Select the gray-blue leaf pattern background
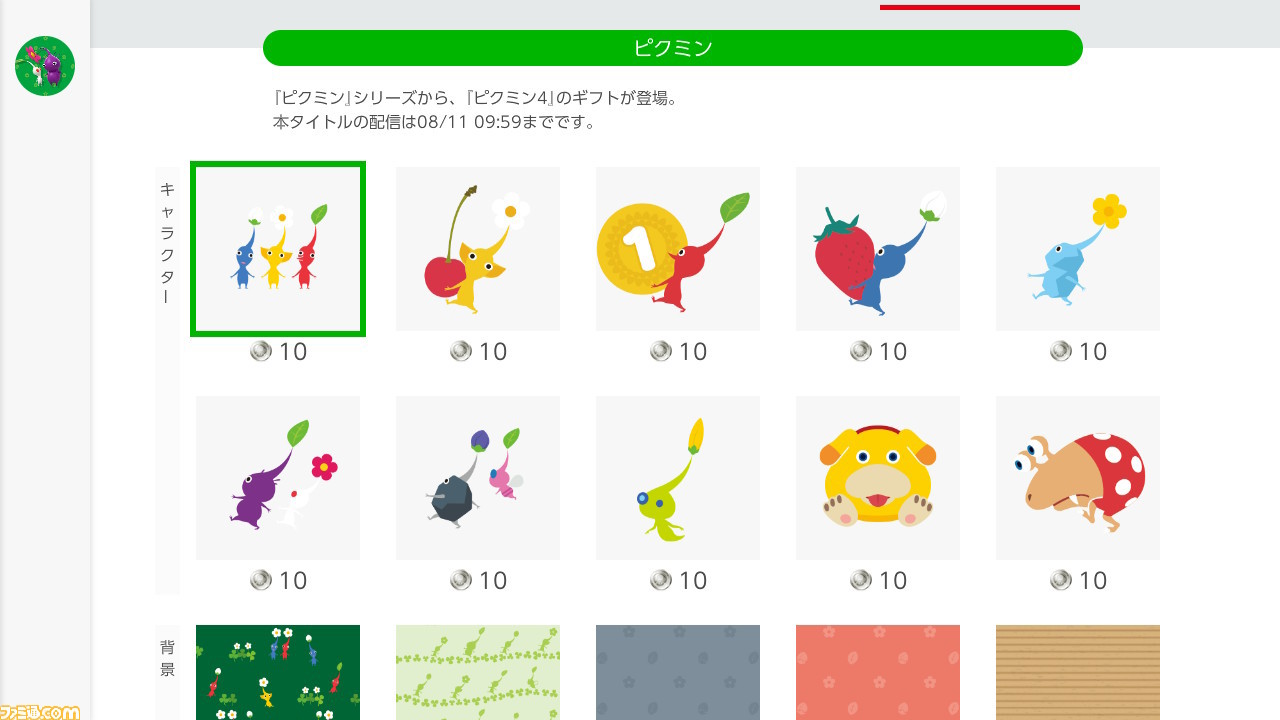Image resolution: width=1280 pixels, height=720 pixels. (678, 672)
